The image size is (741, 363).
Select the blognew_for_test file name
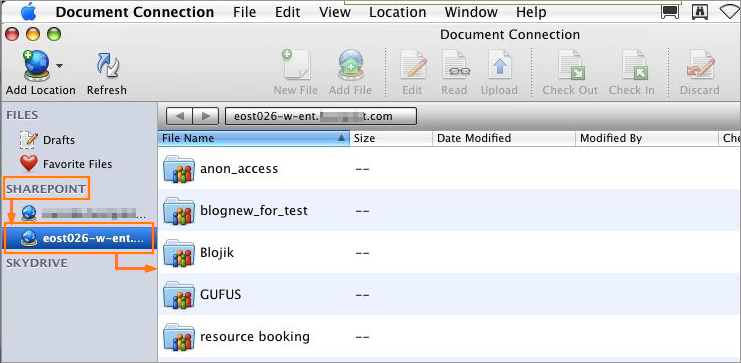pyautogui.click(x=254, y=210)
